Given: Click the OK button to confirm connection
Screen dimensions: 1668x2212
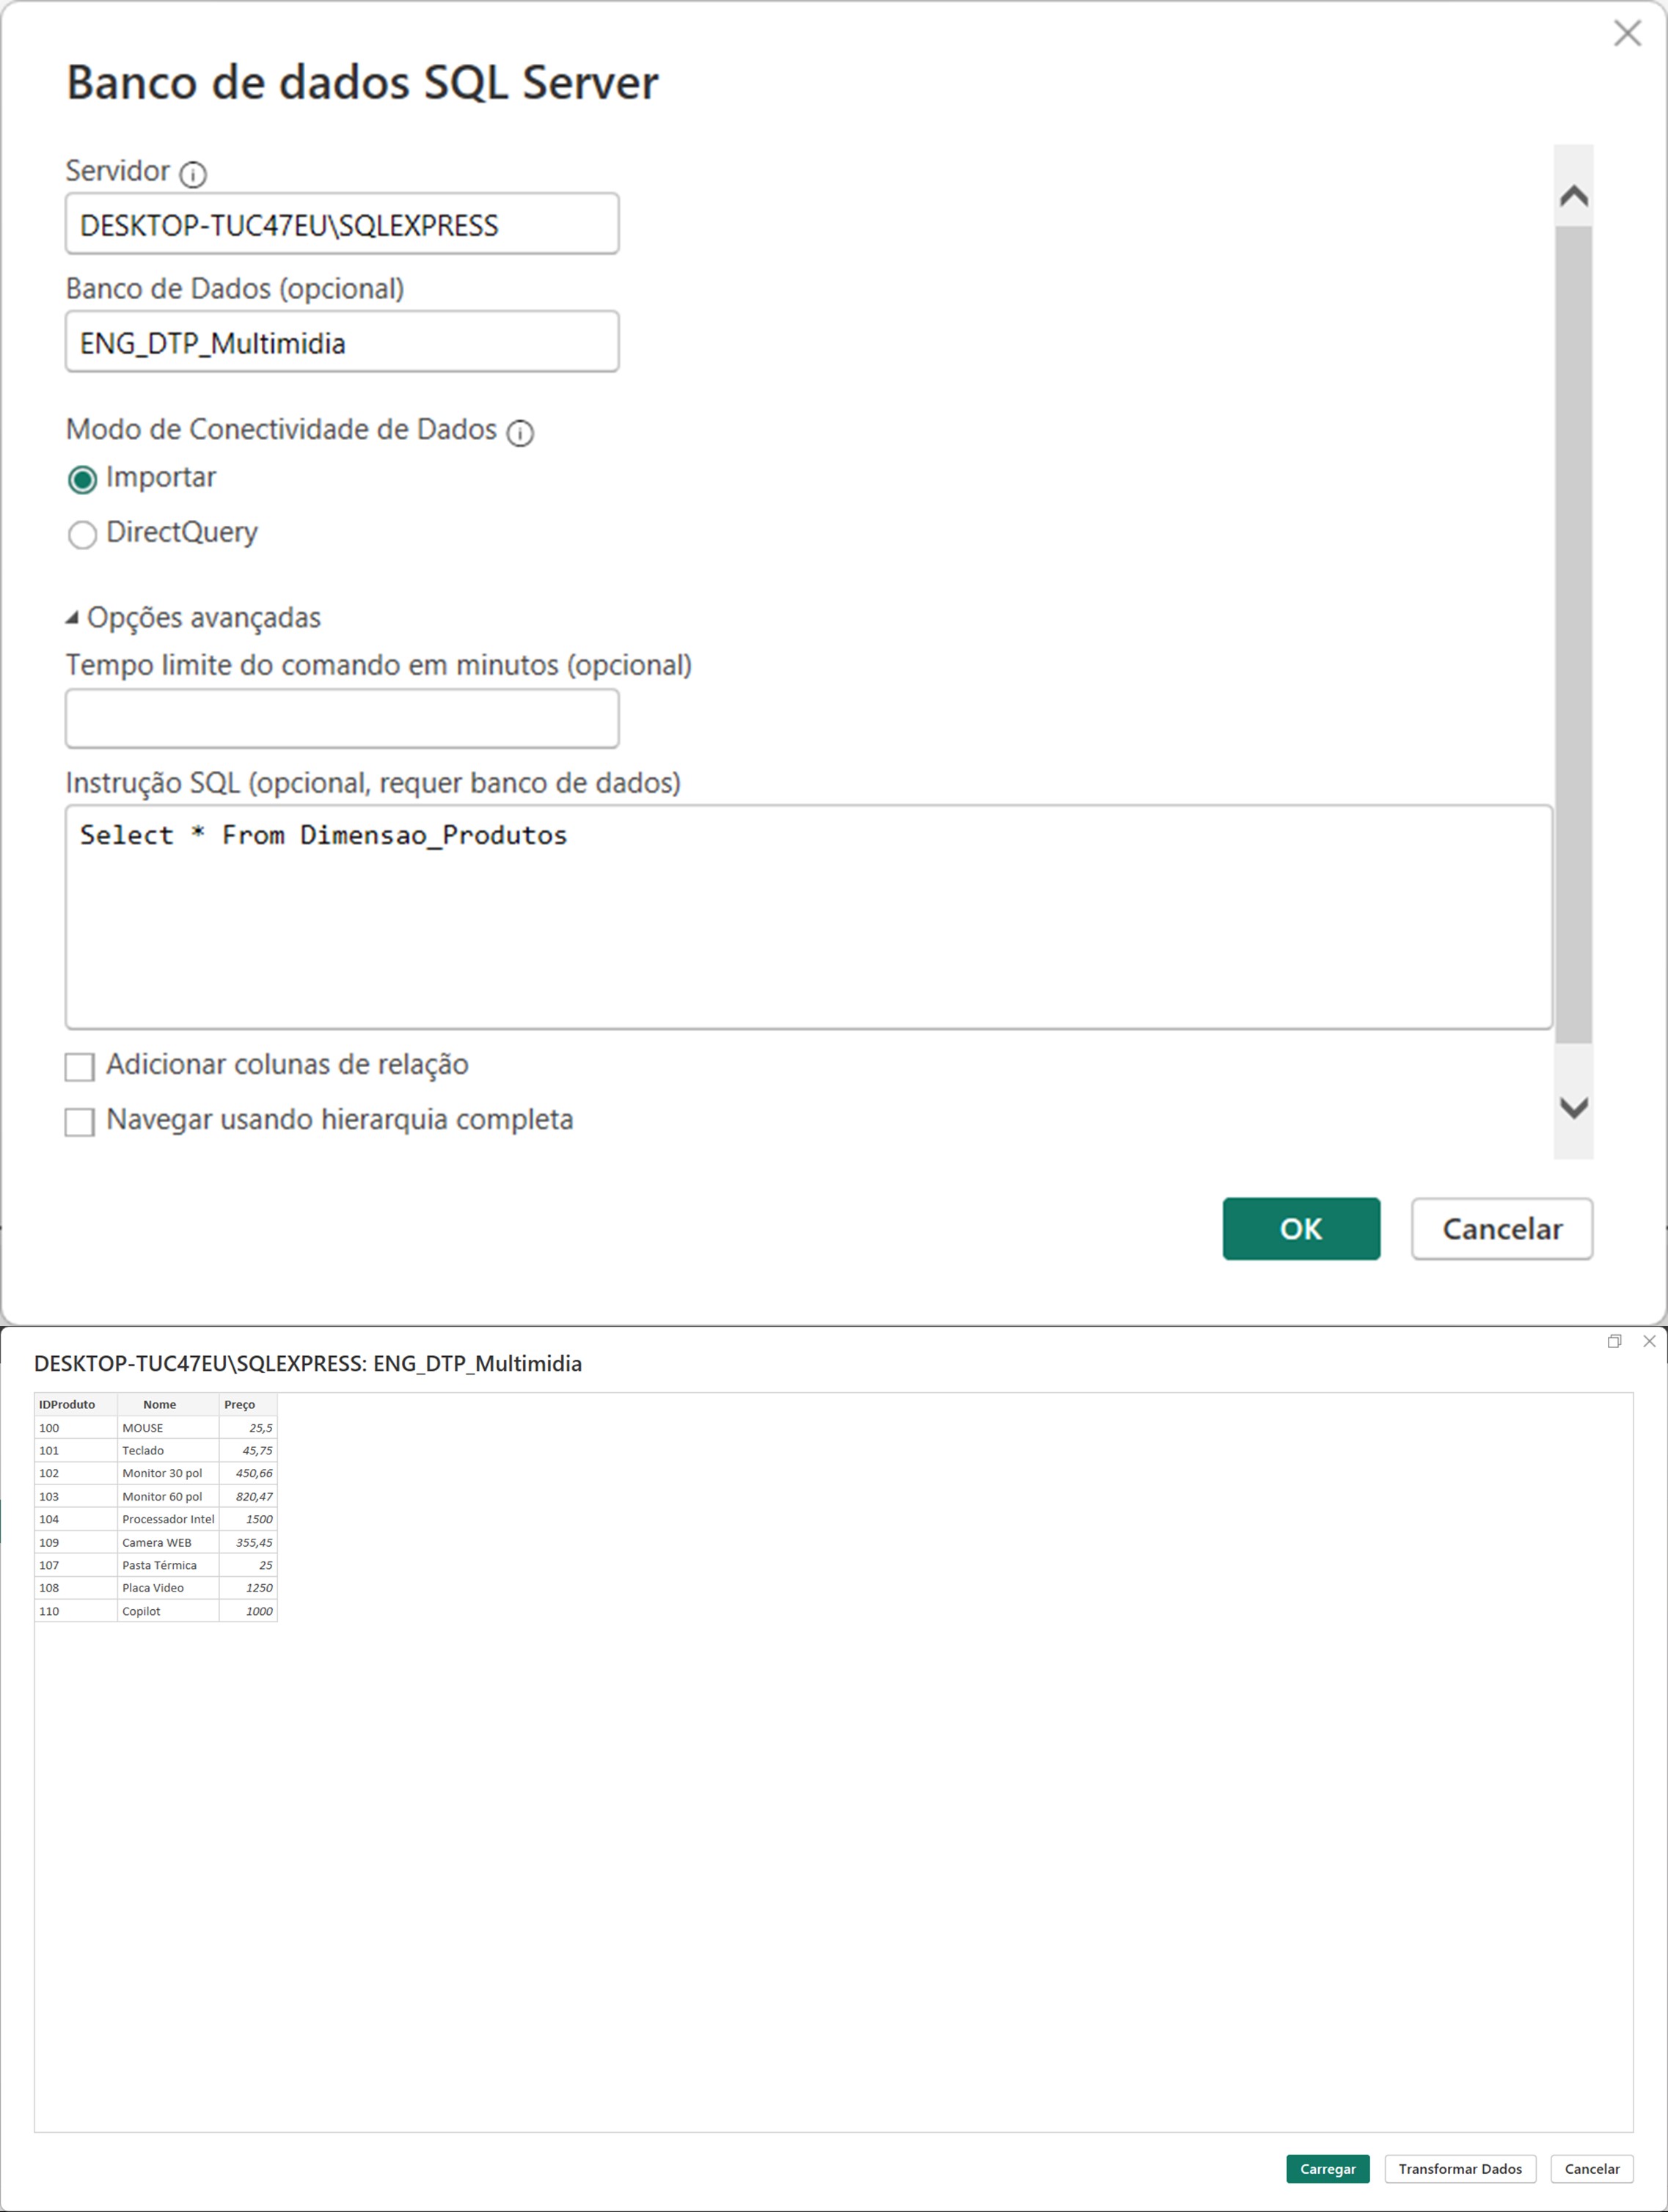Looking at the screenshot, I should (1302, 1226).
